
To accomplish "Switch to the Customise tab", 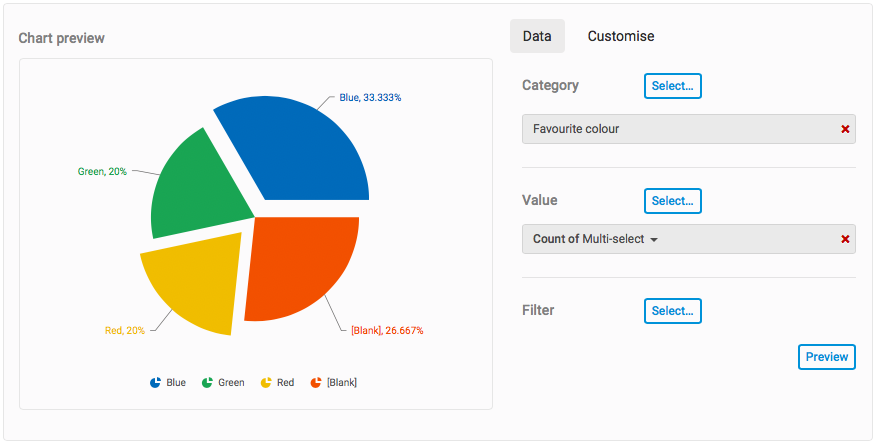I will [x=621, y=36].
